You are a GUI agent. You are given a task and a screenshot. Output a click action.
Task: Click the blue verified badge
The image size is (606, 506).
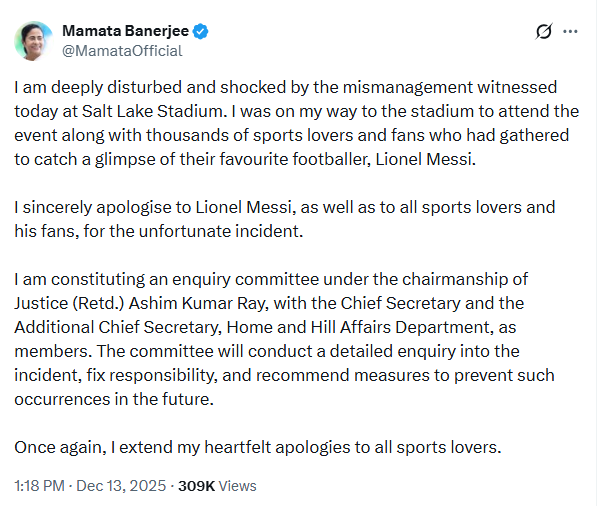click(201, 32)
